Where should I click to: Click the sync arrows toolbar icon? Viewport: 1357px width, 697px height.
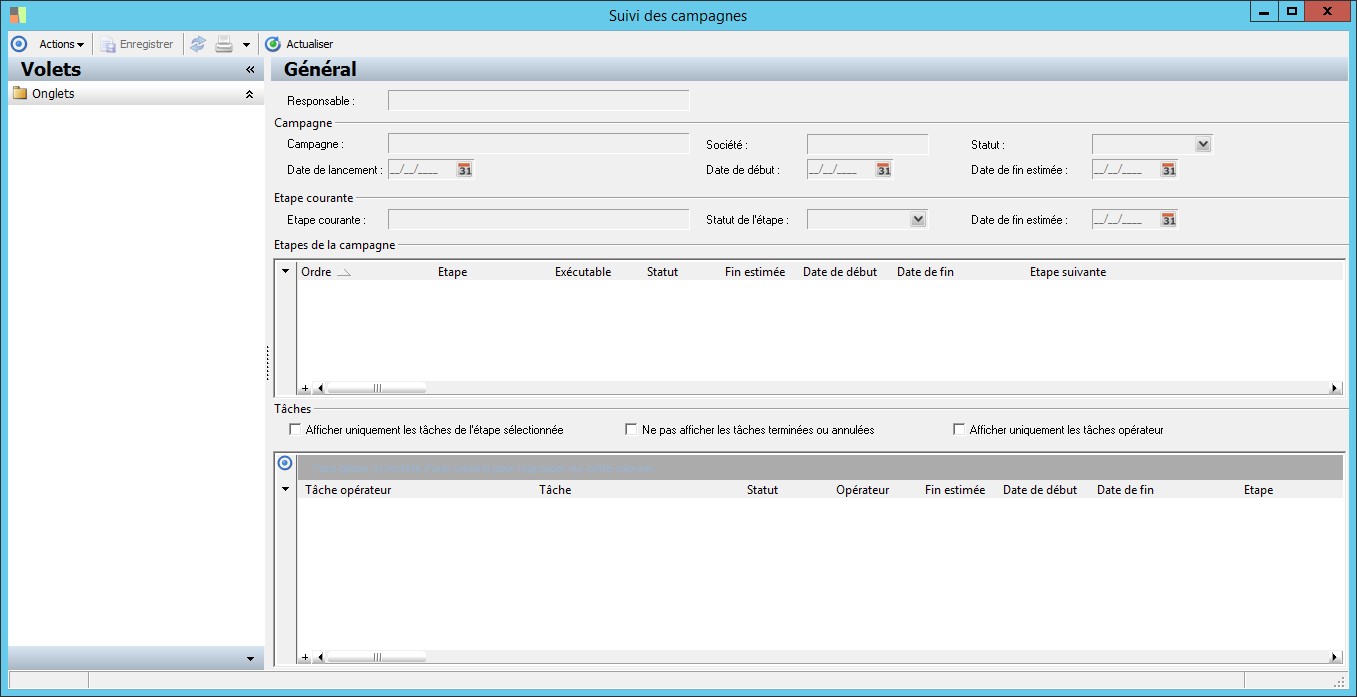pyautogui.click(x=198, y=44)
